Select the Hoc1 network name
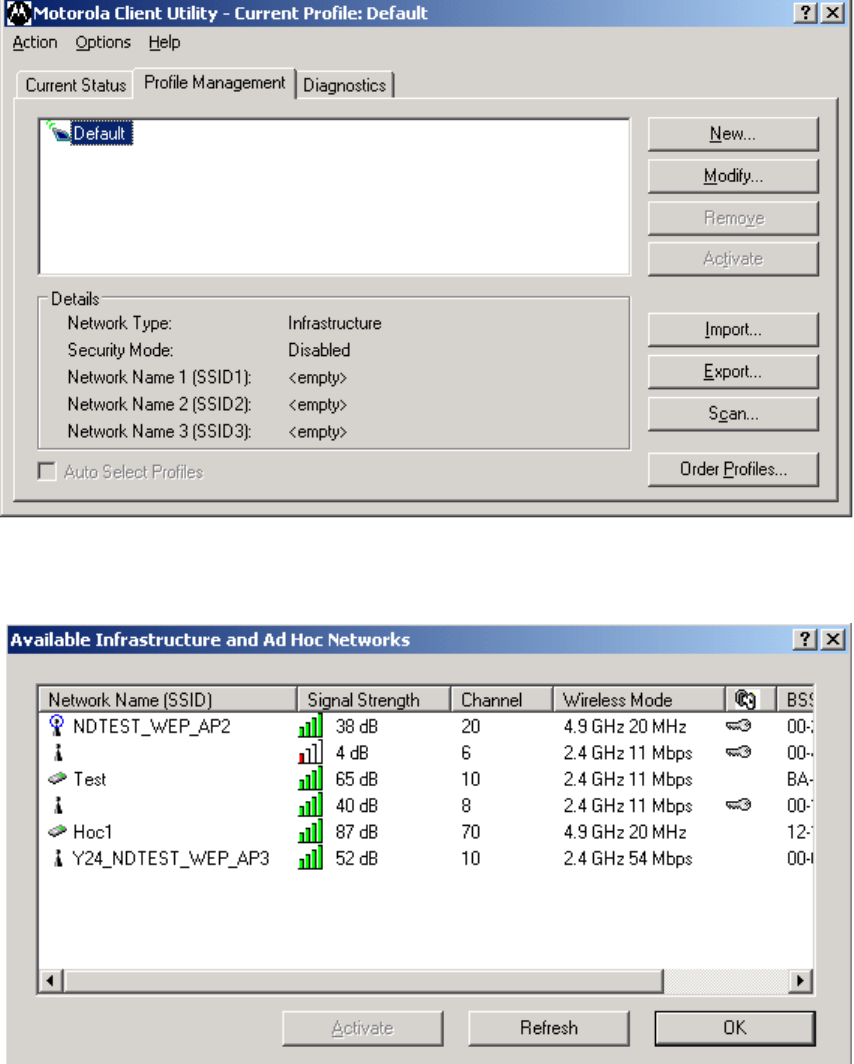This screenshot has width=854, height=1064. tap(92, 832)
